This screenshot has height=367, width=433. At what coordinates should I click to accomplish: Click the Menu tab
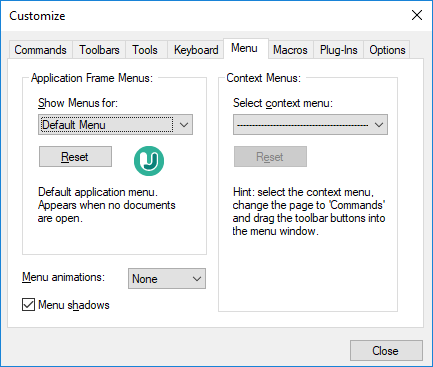[x=245, y=48]
